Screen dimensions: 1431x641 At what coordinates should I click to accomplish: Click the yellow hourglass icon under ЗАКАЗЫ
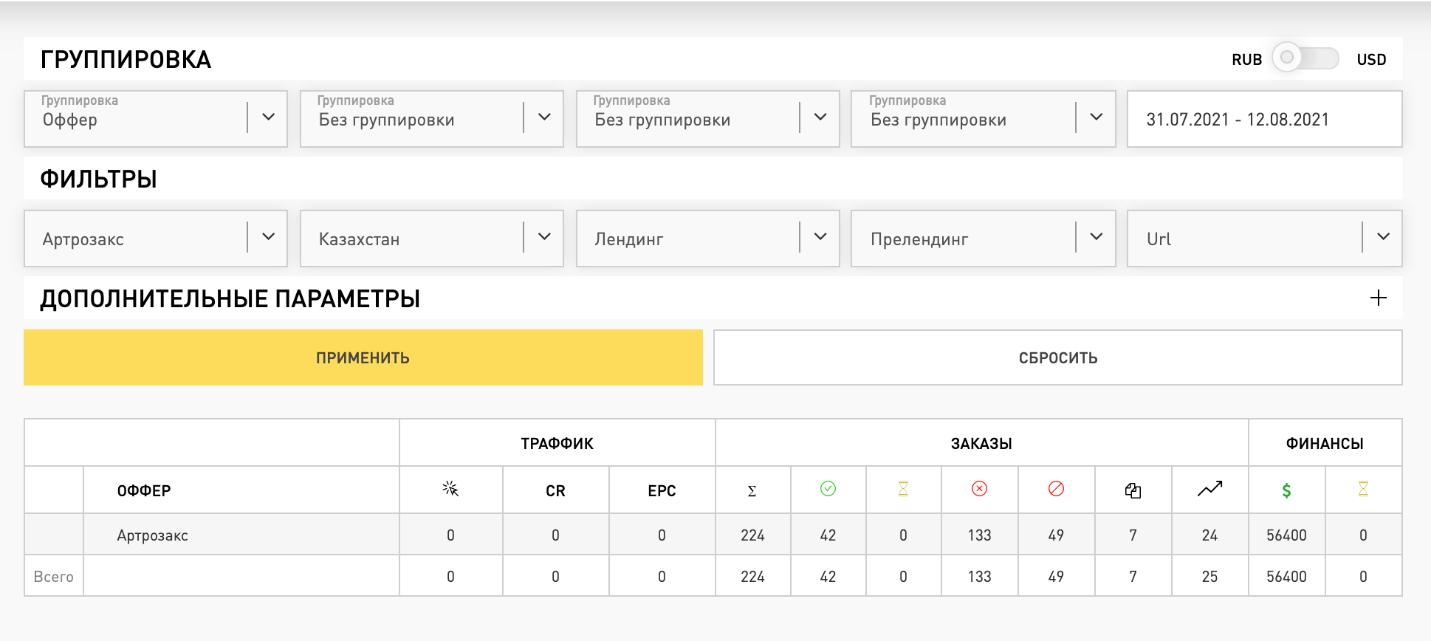pos(903,489)
